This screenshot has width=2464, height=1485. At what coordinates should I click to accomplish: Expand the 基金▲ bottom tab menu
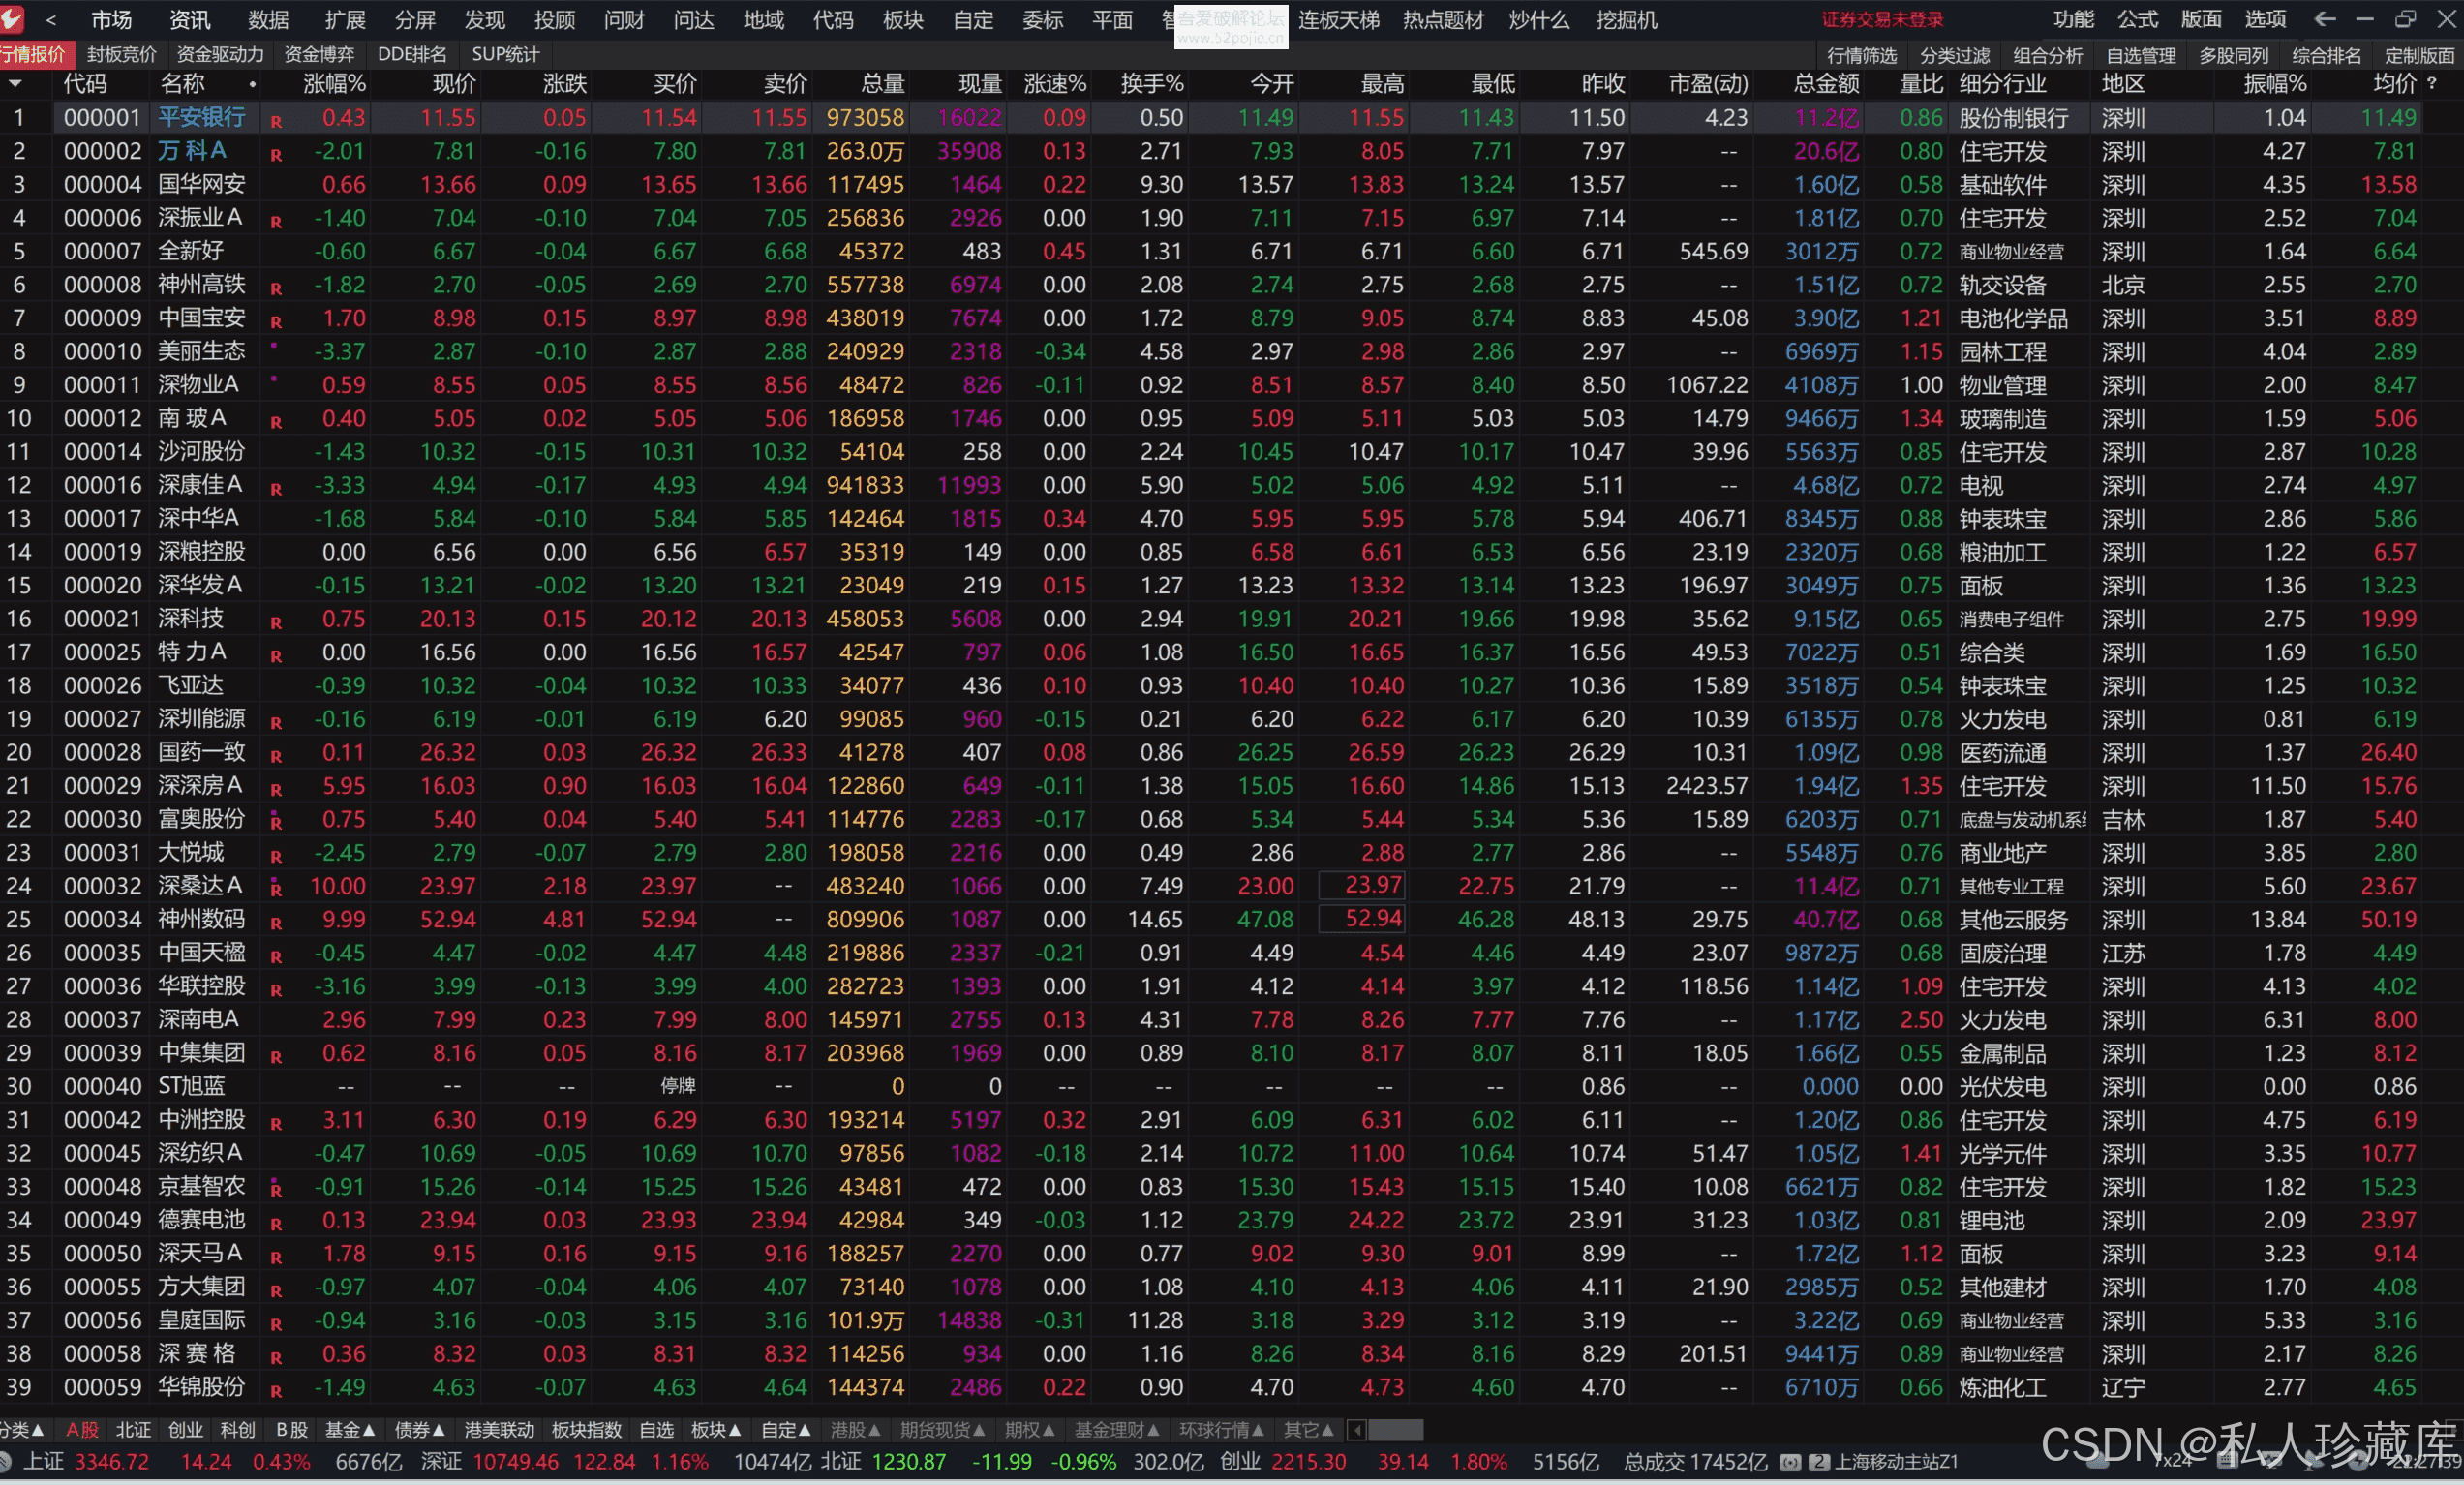(x=350, y=1430)
